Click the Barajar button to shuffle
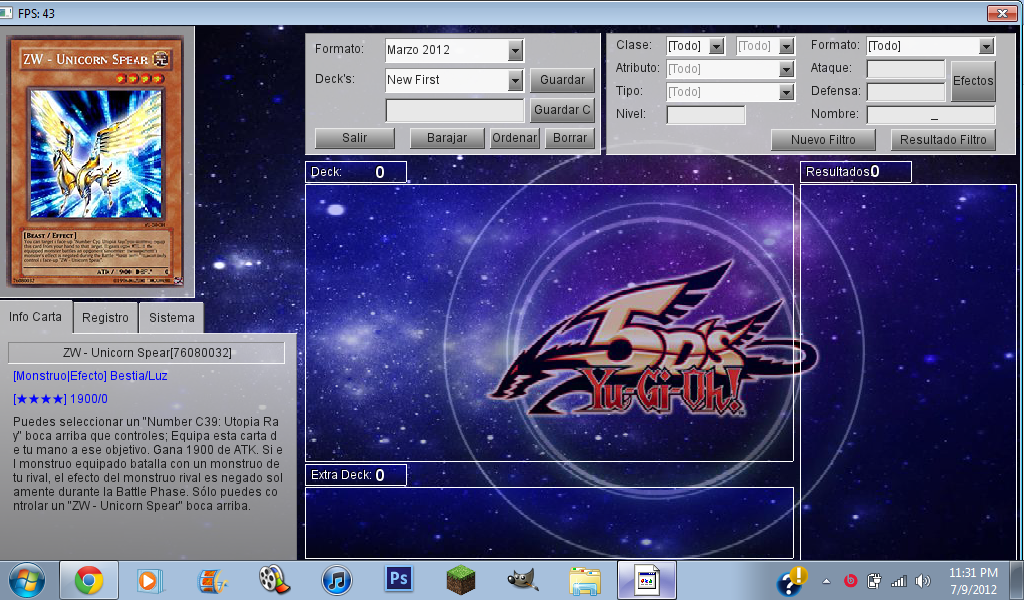This screenshot has width=1024, height=600. 447,138
